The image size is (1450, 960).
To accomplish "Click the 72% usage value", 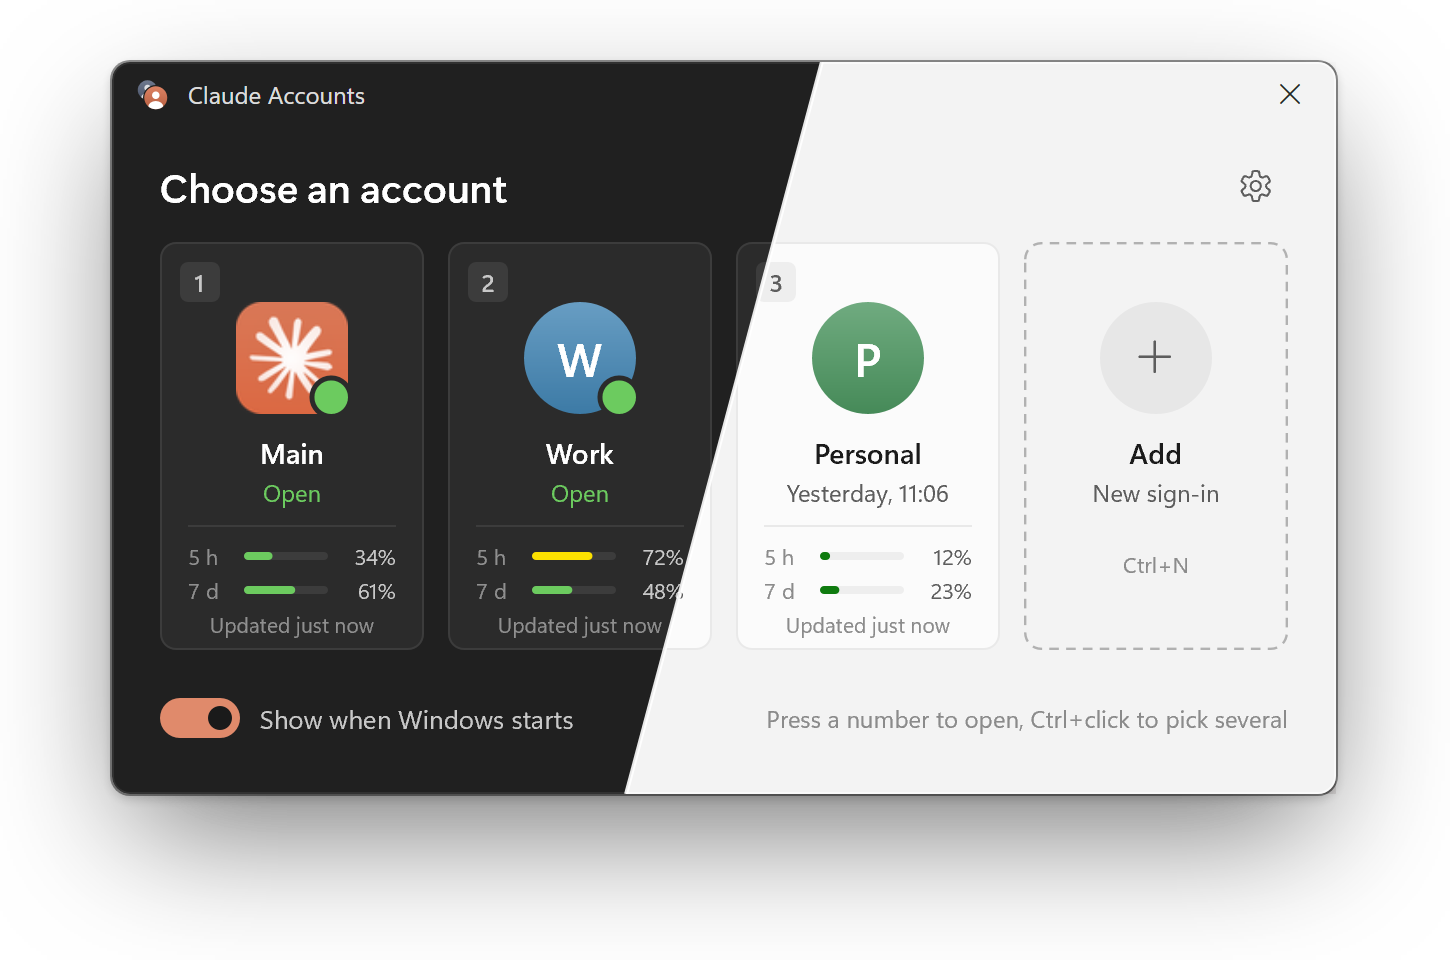I will point(663,558).
